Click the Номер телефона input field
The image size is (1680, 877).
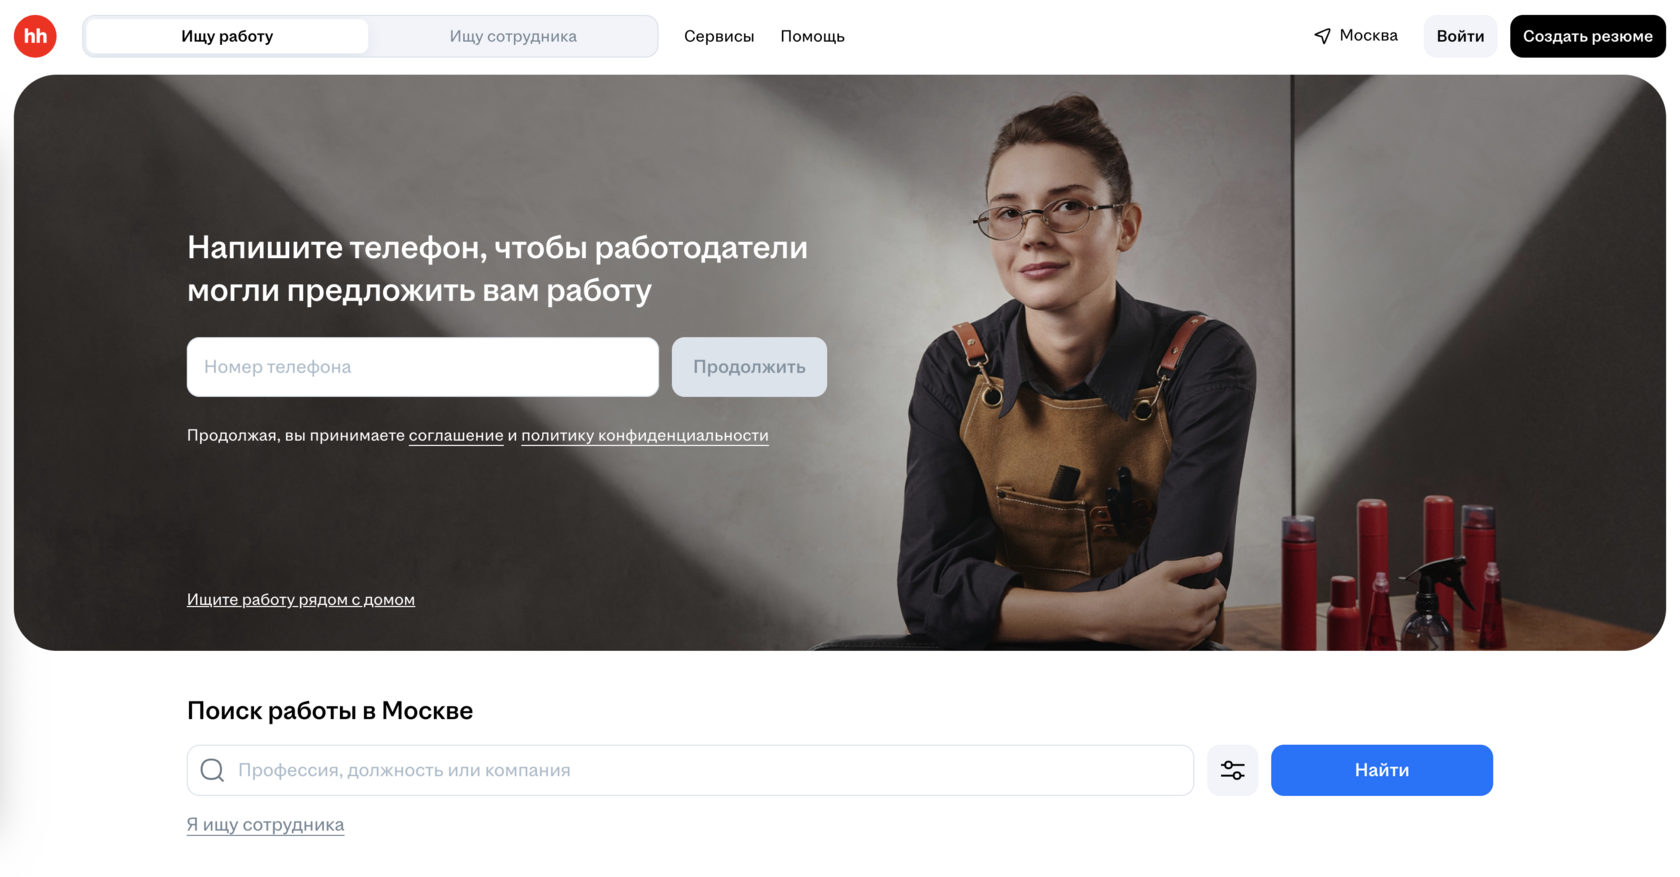(x=423, y=367)
